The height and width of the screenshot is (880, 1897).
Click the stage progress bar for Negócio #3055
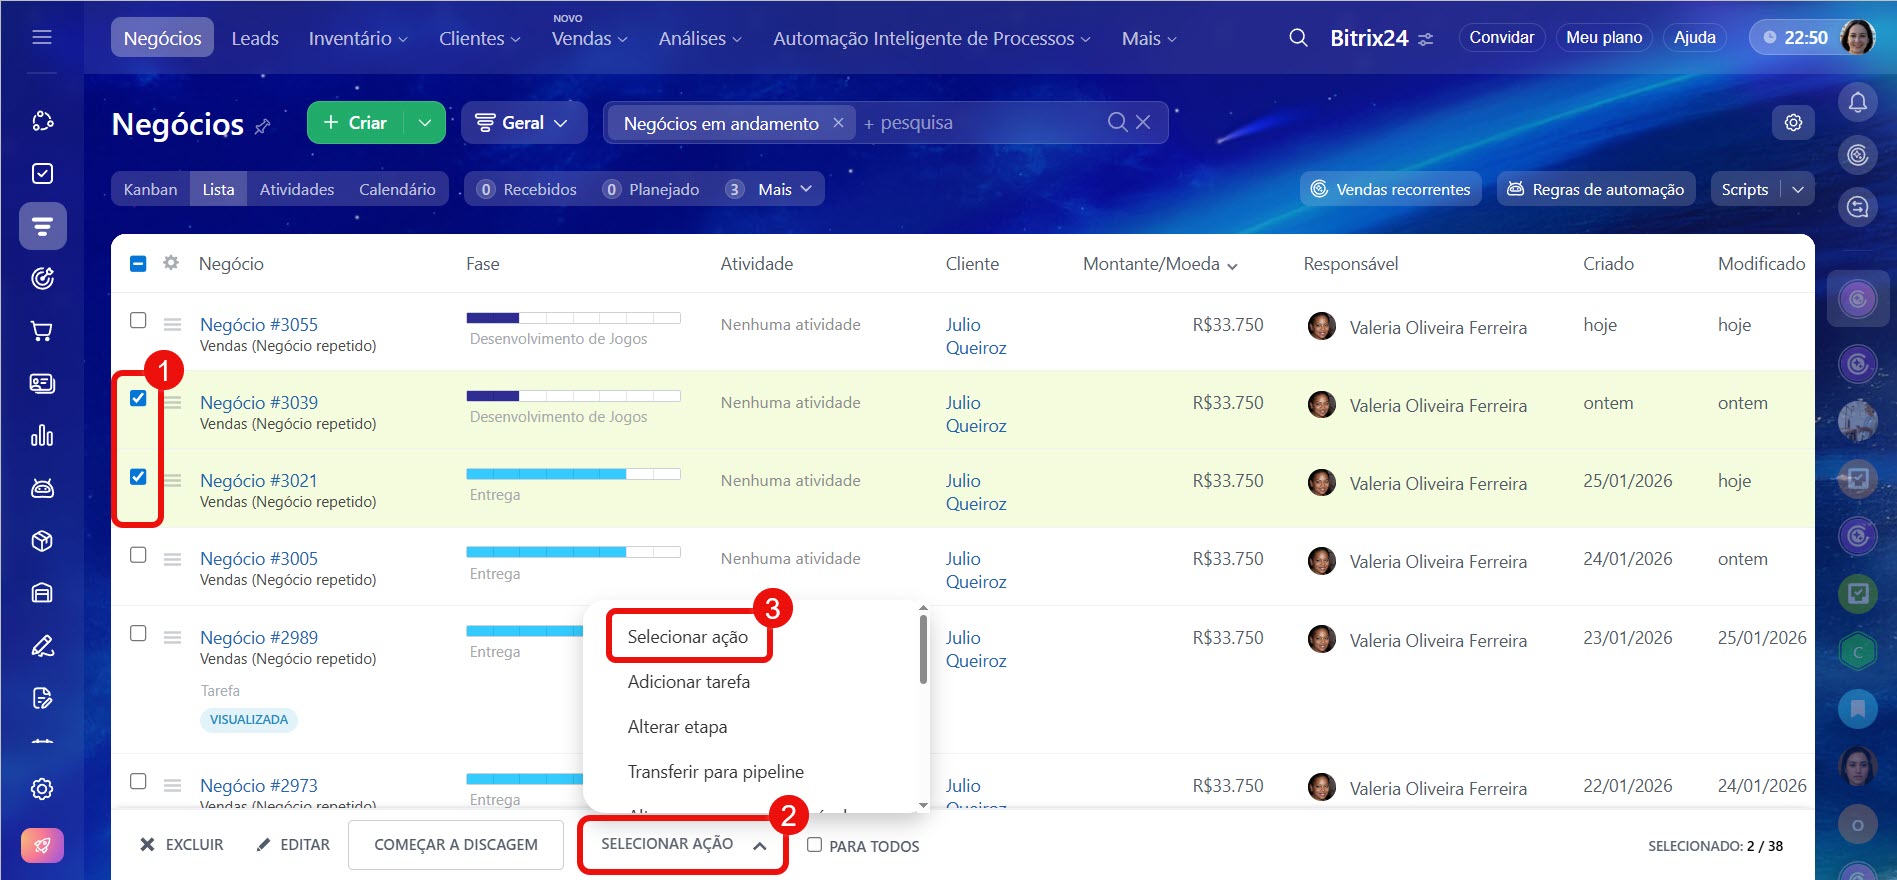pos(573,318)
